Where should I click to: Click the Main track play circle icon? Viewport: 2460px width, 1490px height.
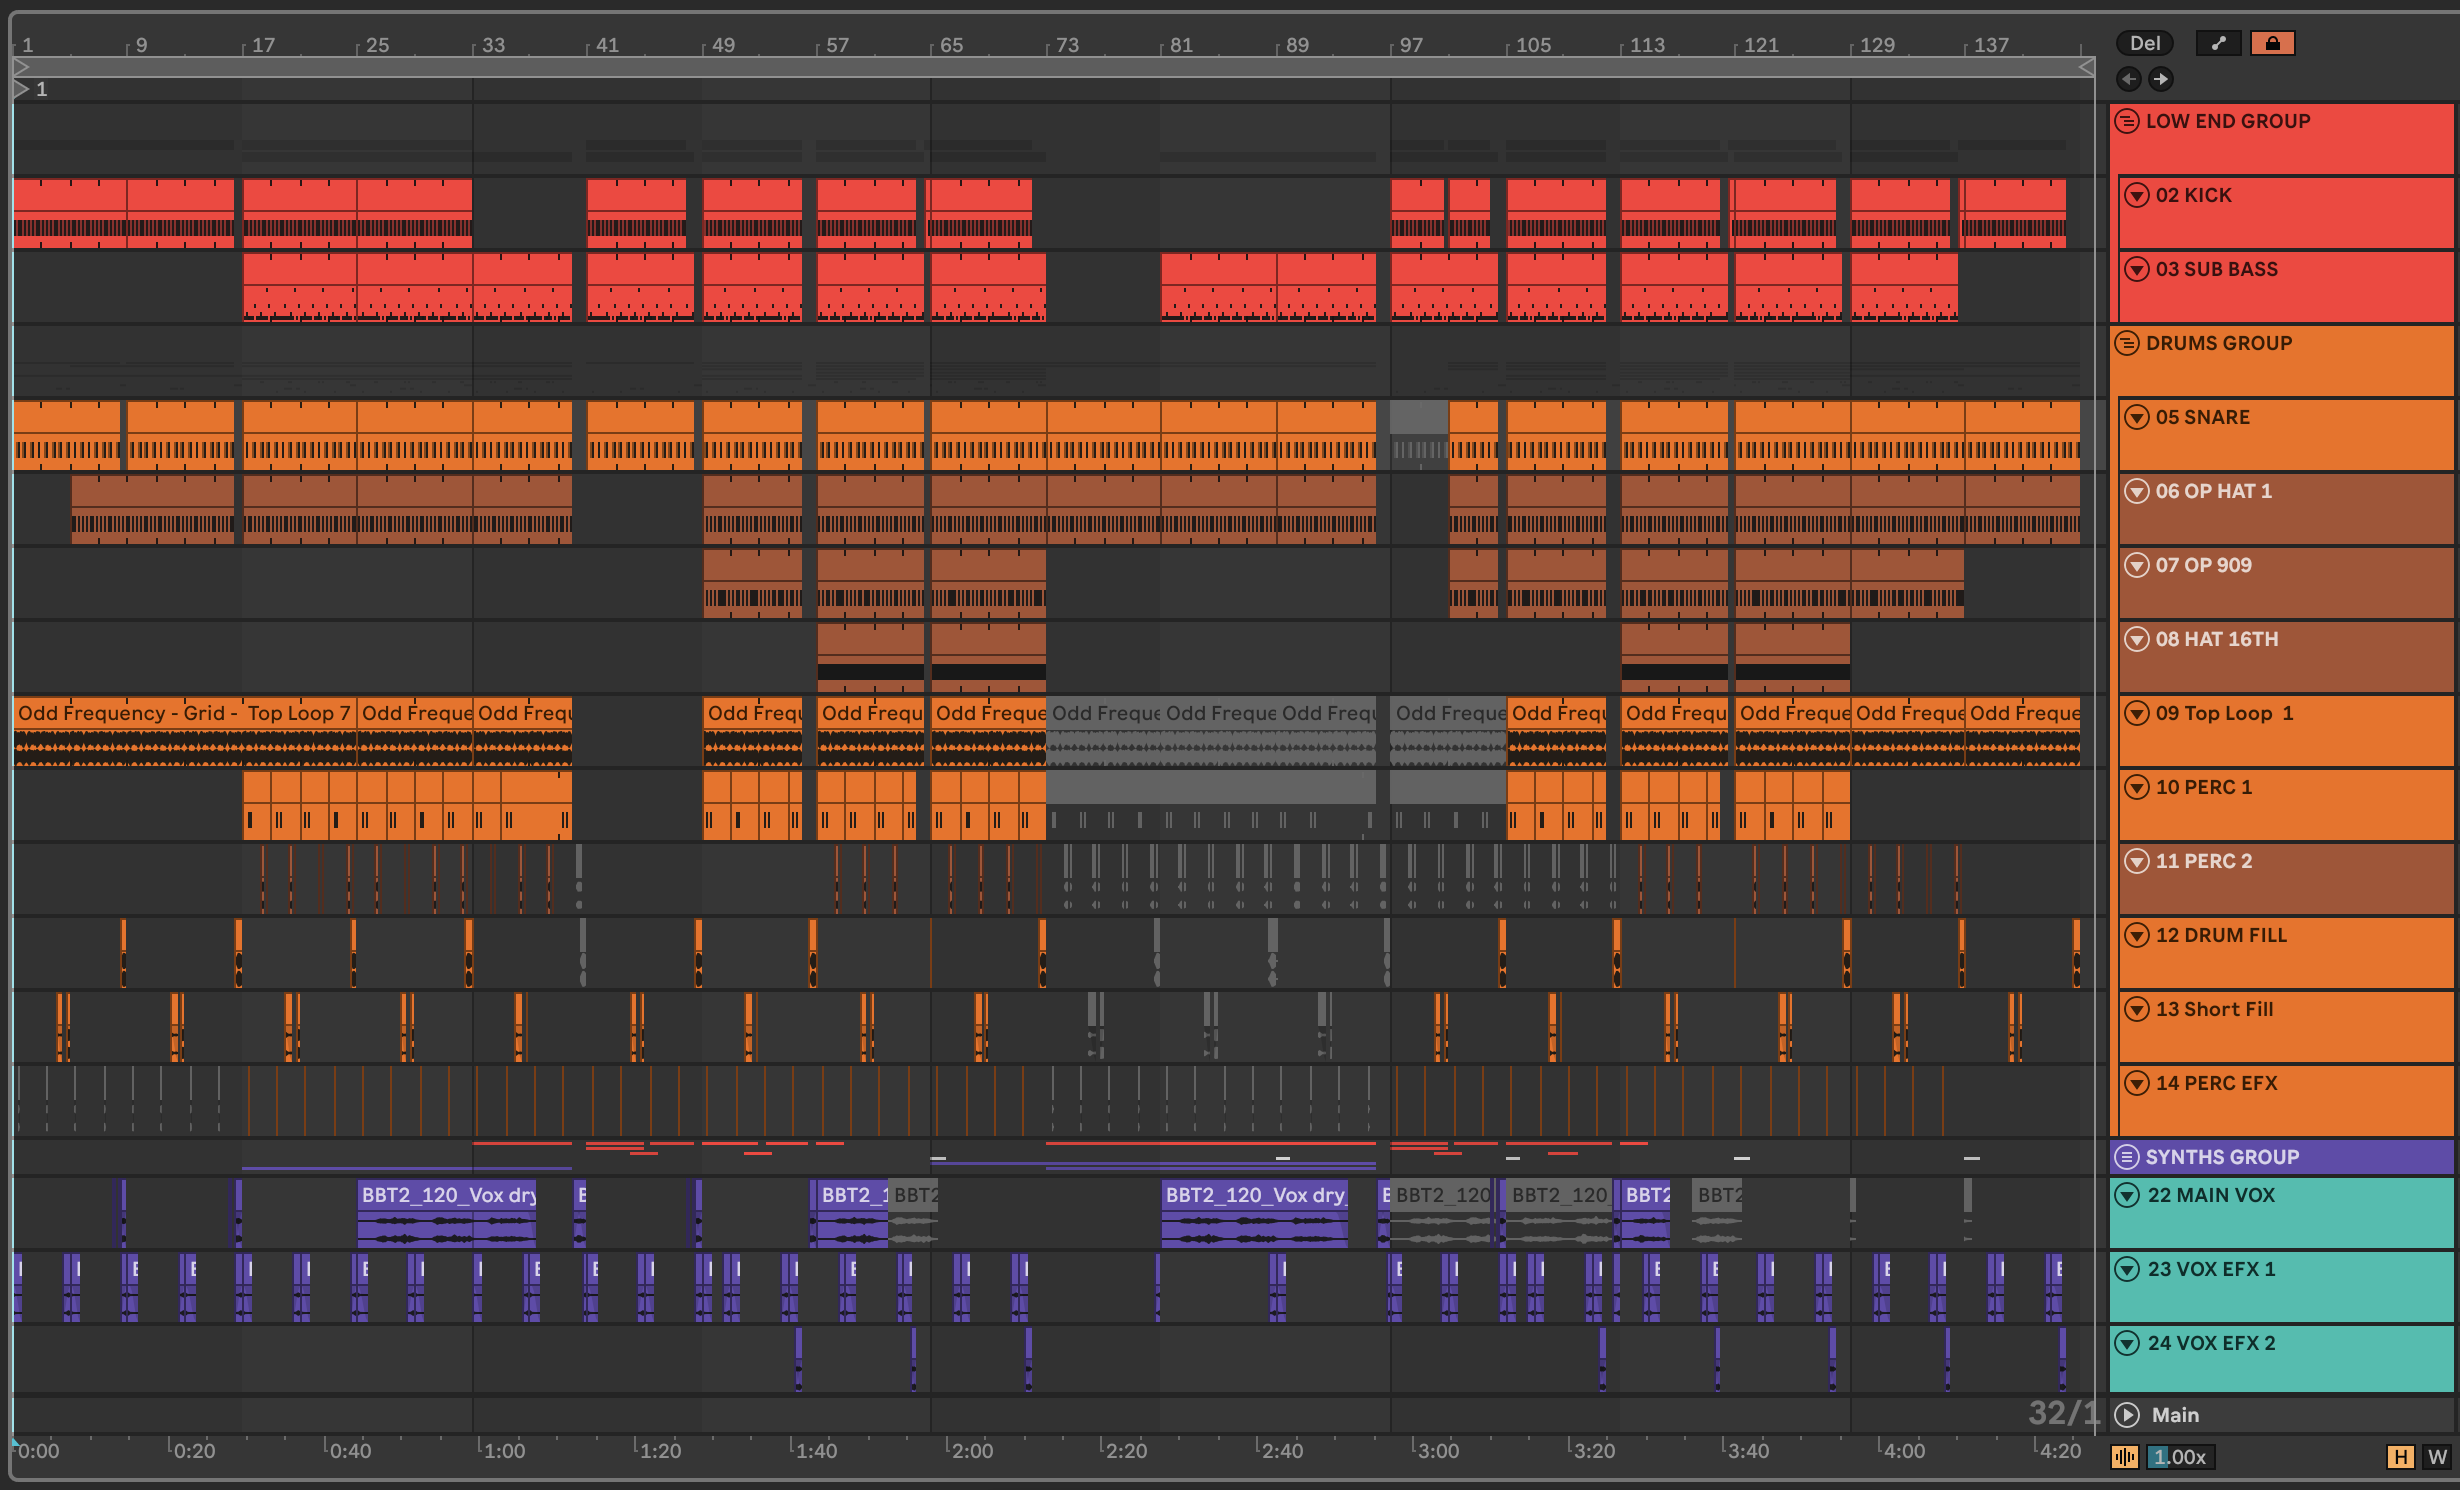point(2127,1415)
